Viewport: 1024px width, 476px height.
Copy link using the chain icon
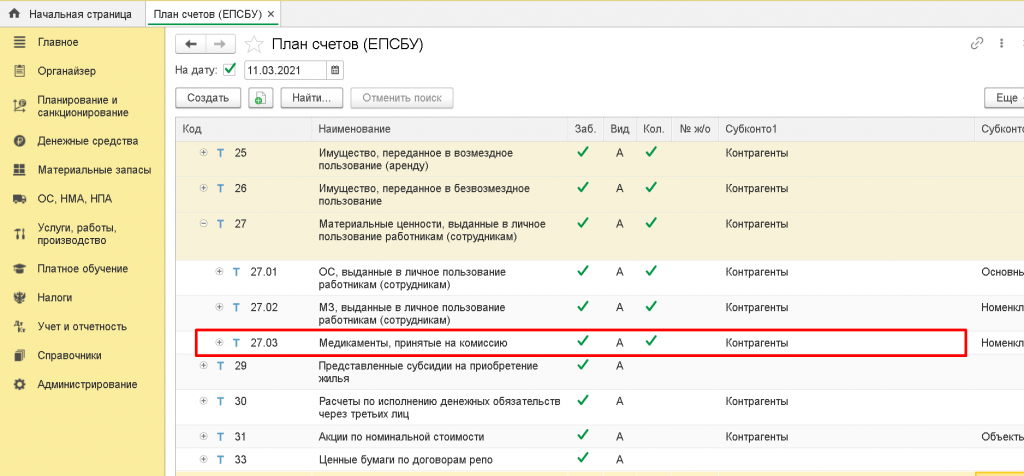click(977, 44)
